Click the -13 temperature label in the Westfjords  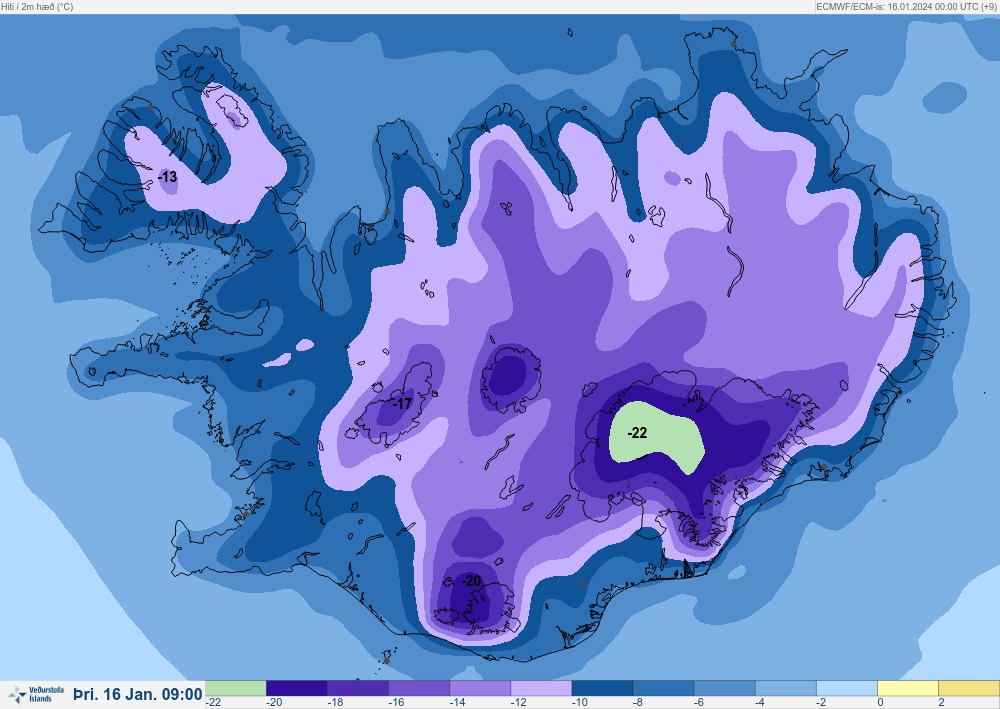(168, 177)
